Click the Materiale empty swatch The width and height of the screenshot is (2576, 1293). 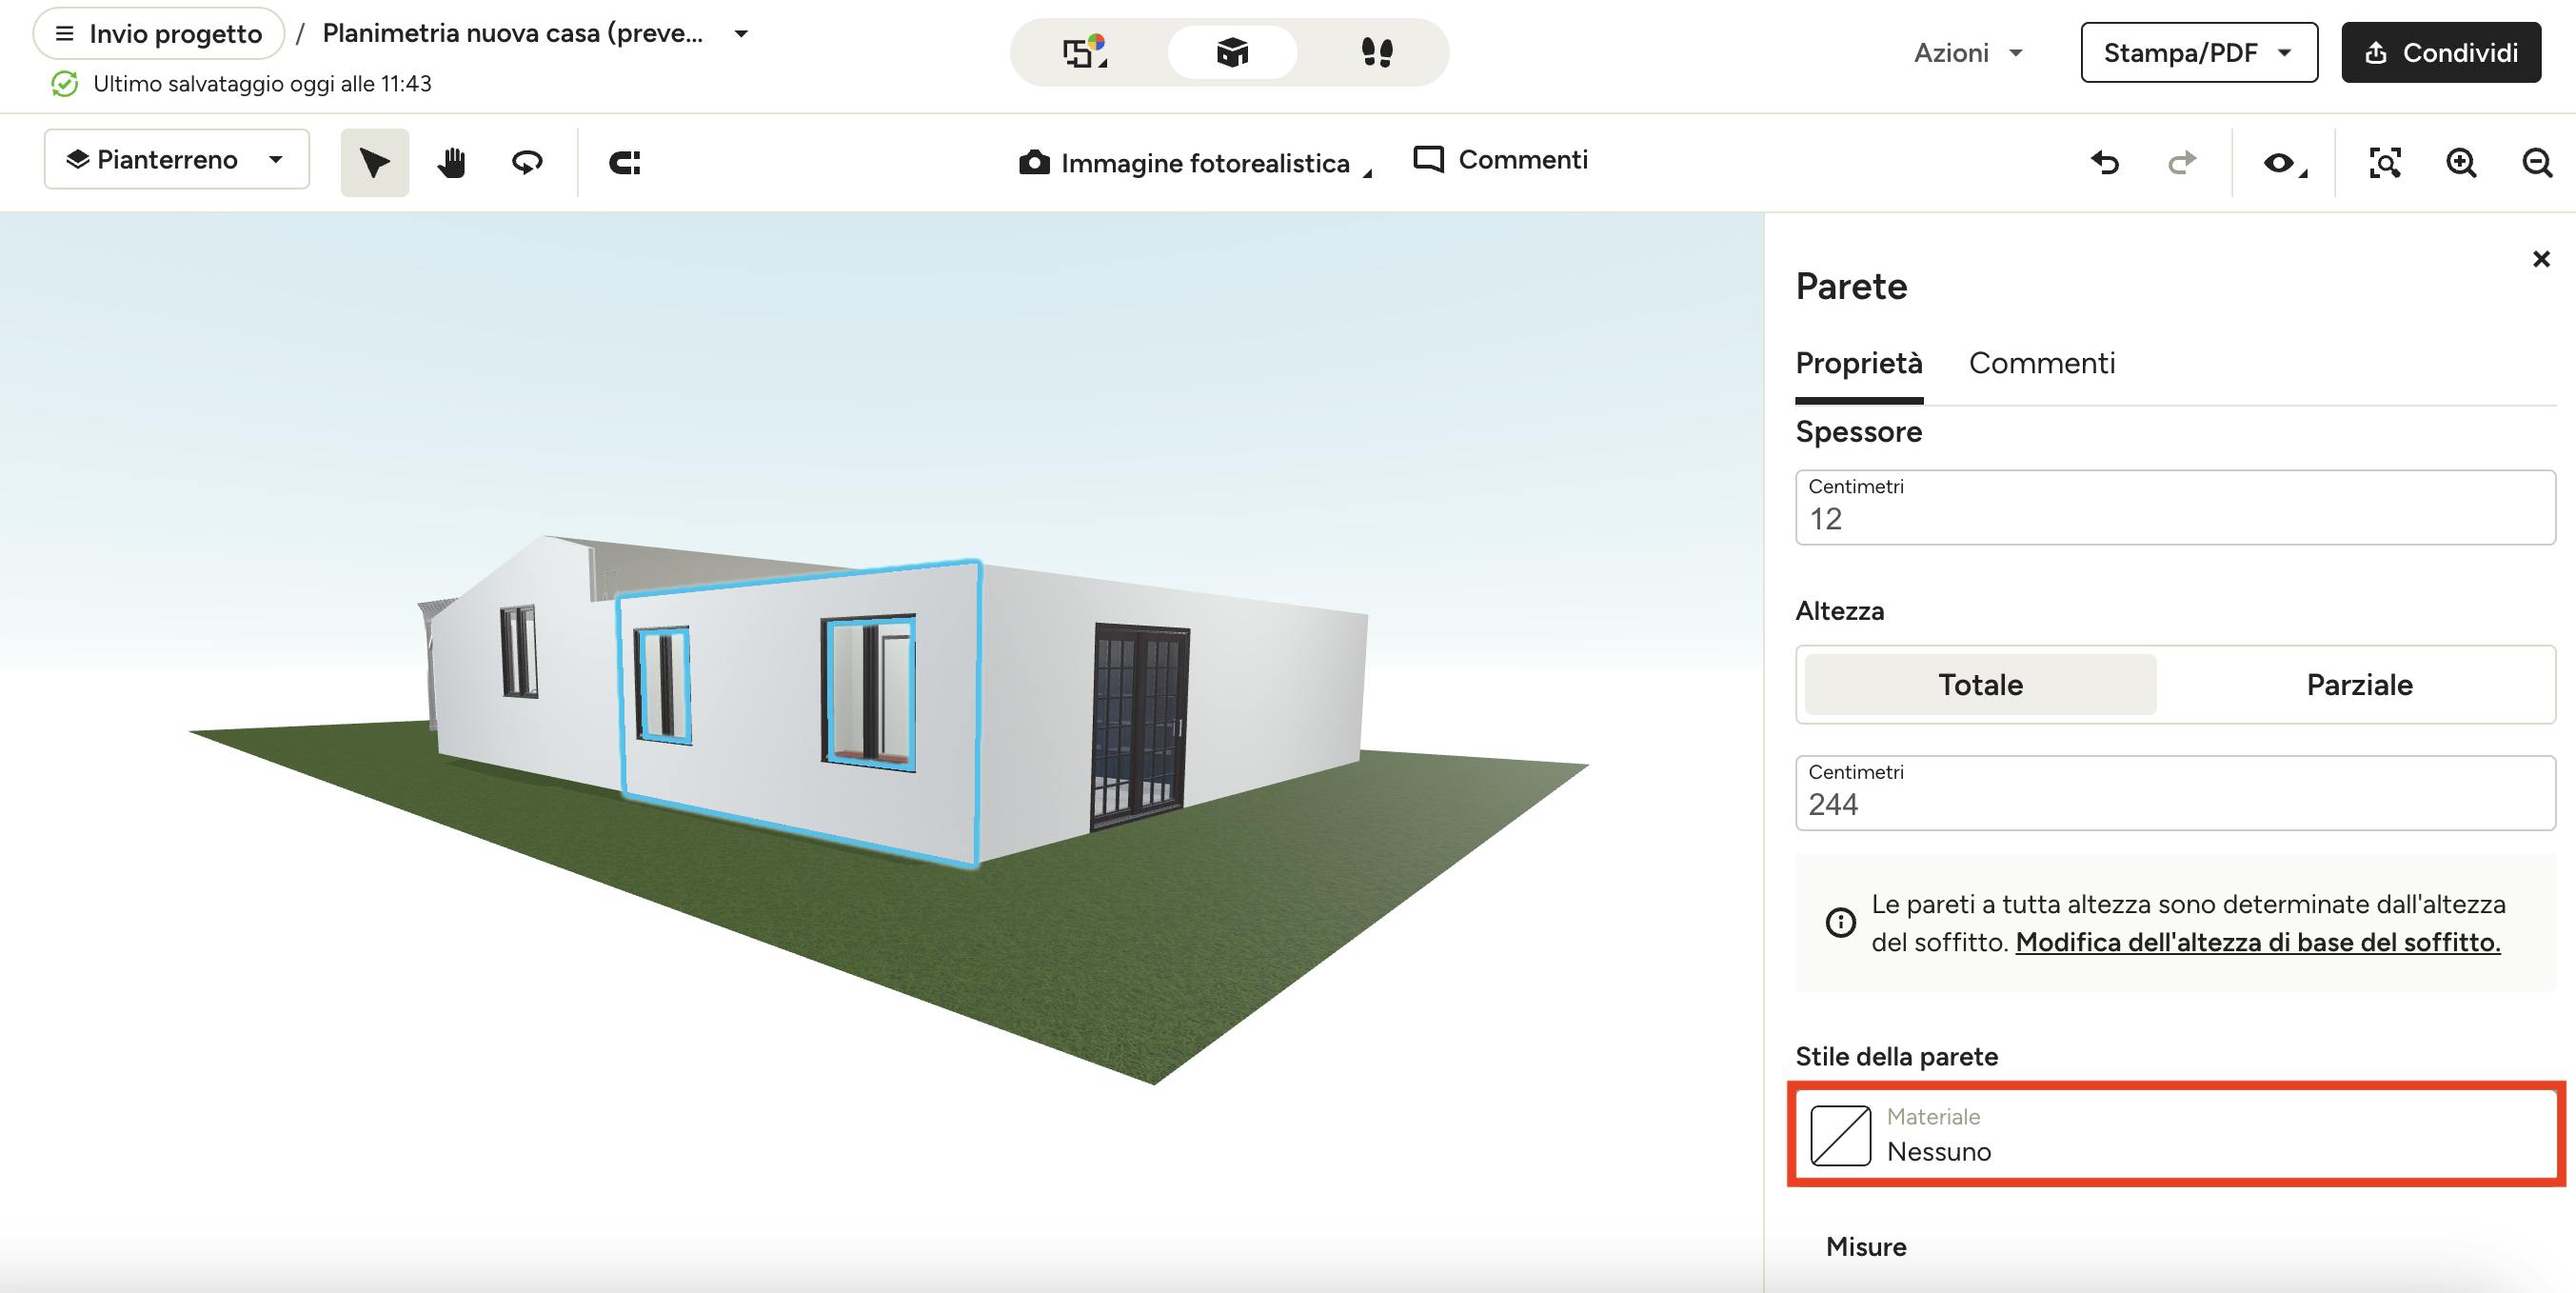[x=1841, y=1136]
